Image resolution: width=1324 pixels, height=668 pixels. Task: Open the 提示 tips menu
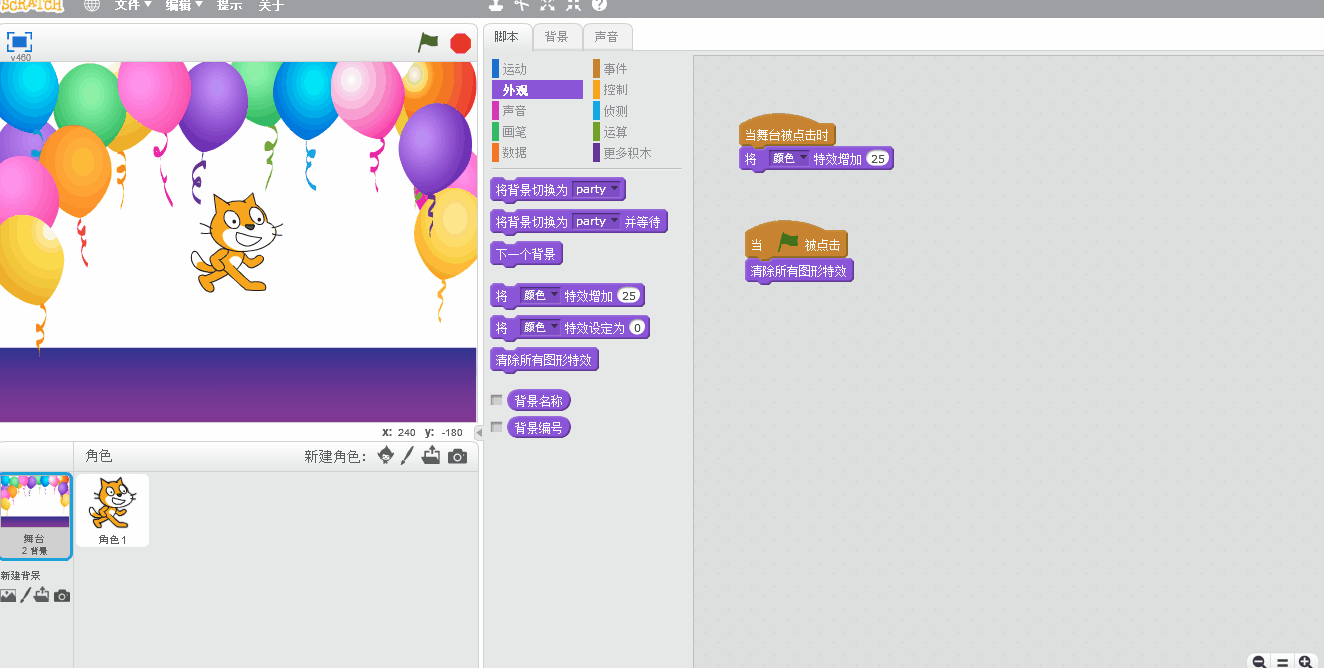[230, 5]
